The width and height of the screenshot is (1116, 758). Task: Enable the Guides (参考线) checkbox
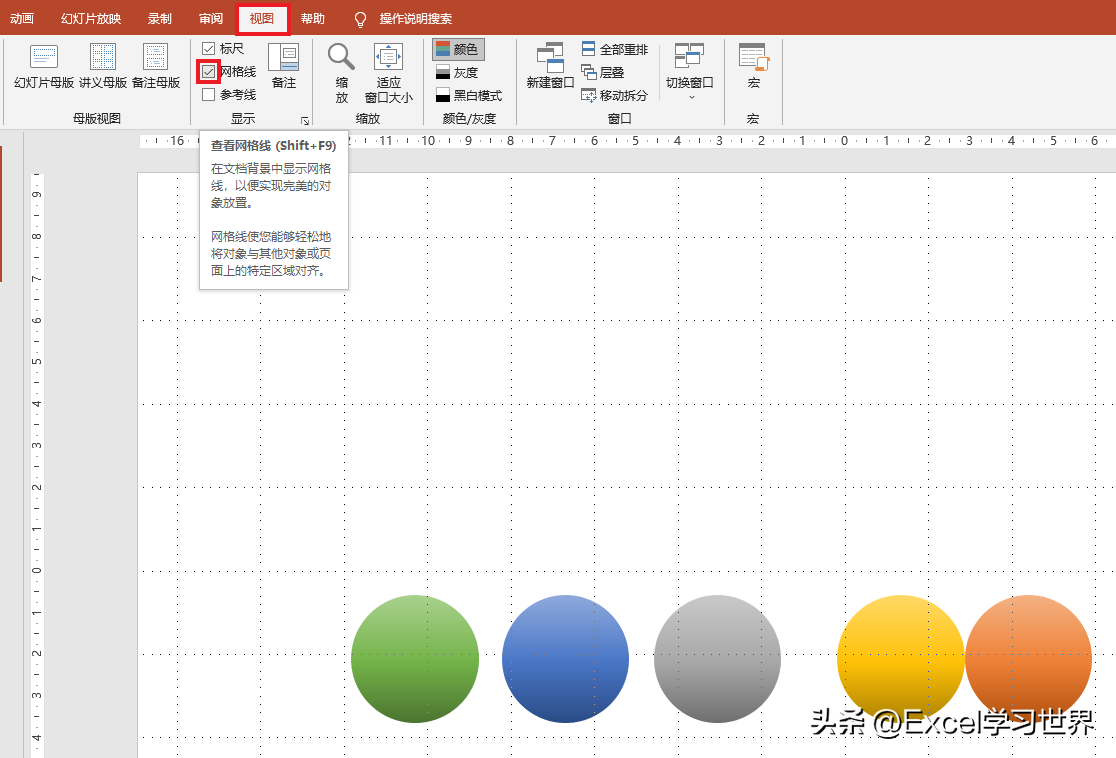[x=208, y=94]
